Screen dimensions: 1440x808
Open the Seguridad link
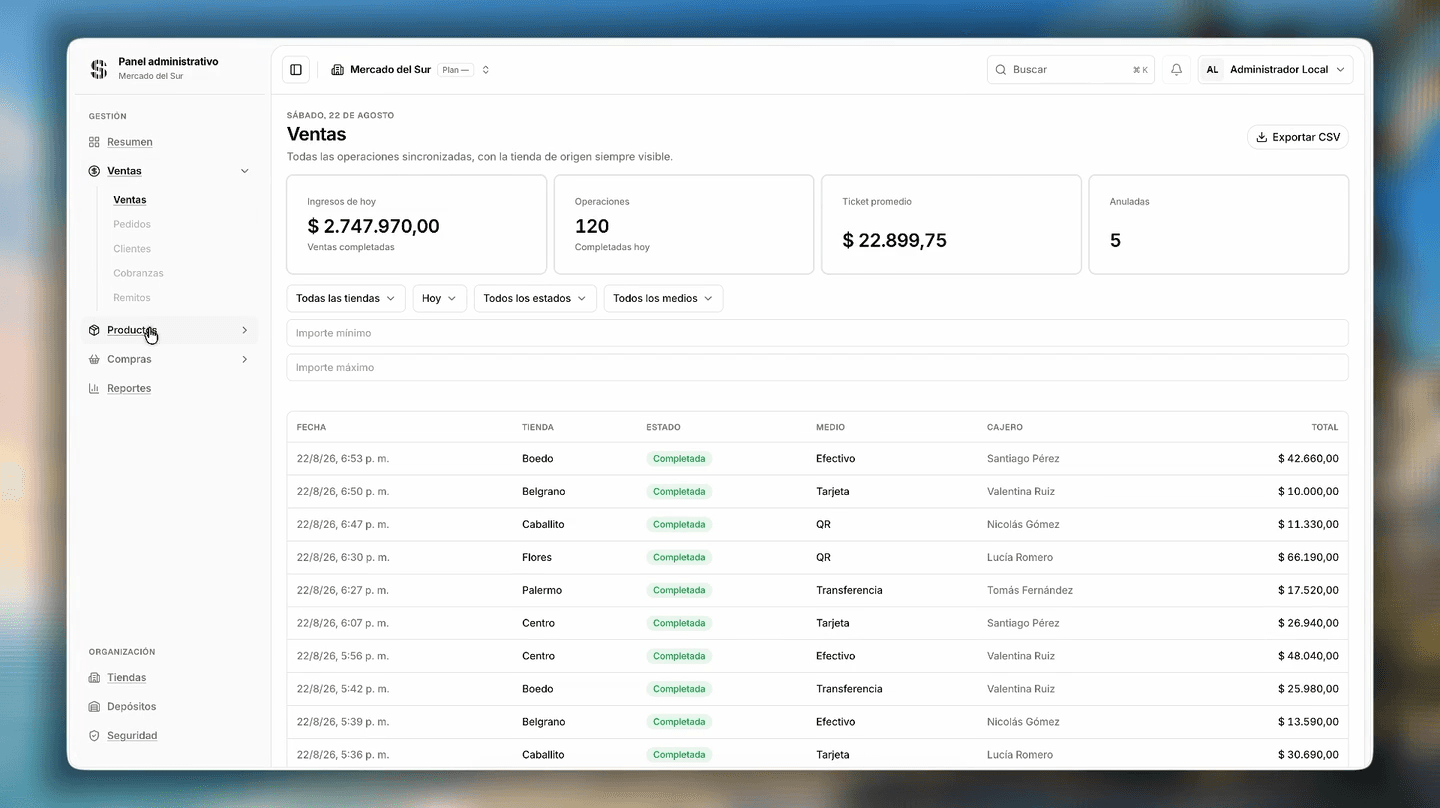point(132,735)
